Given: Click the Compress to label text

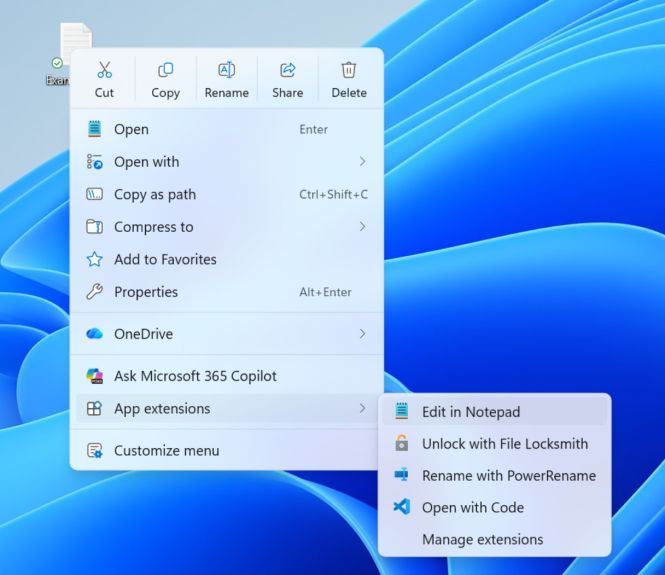Looking at the screenshot, I should pyautogui.click(x=154, y=227).
